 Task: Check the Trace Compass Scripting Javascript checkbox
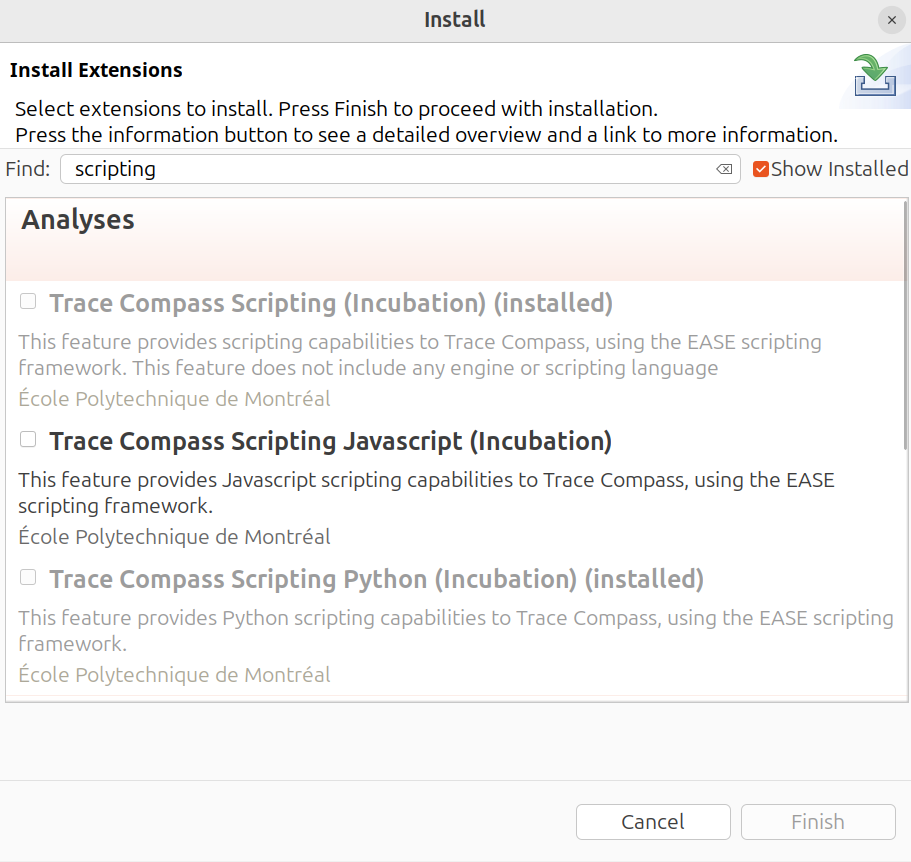point(28,439)
